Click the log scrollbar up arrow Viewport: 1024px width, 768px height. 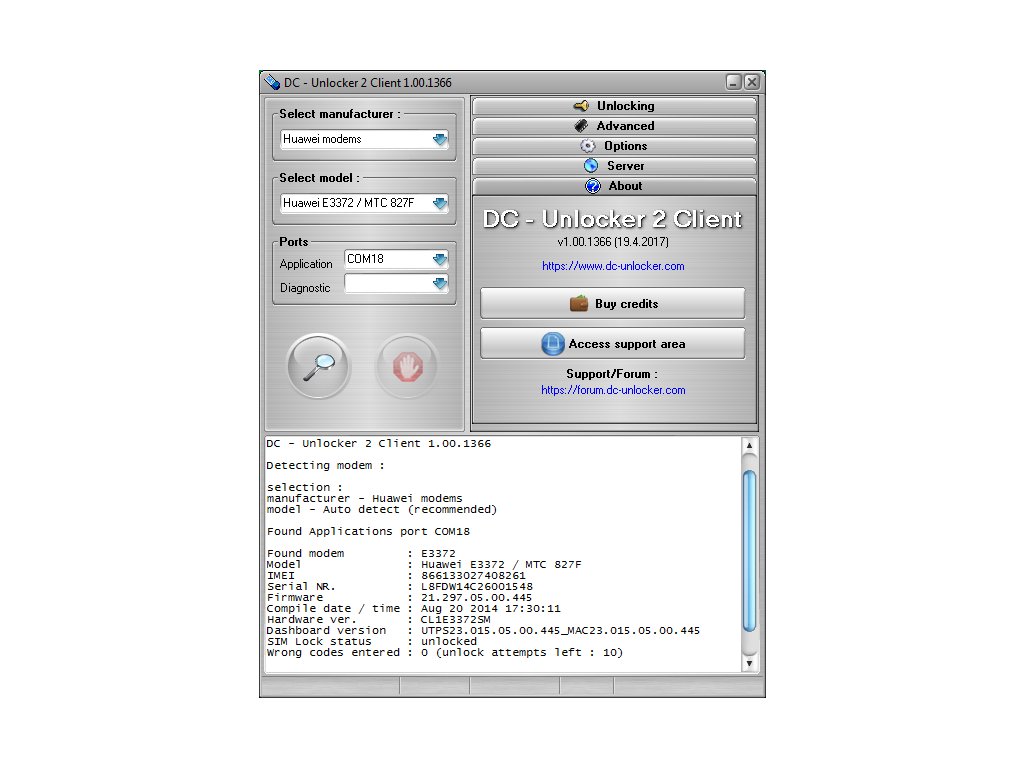click(749, 445)
